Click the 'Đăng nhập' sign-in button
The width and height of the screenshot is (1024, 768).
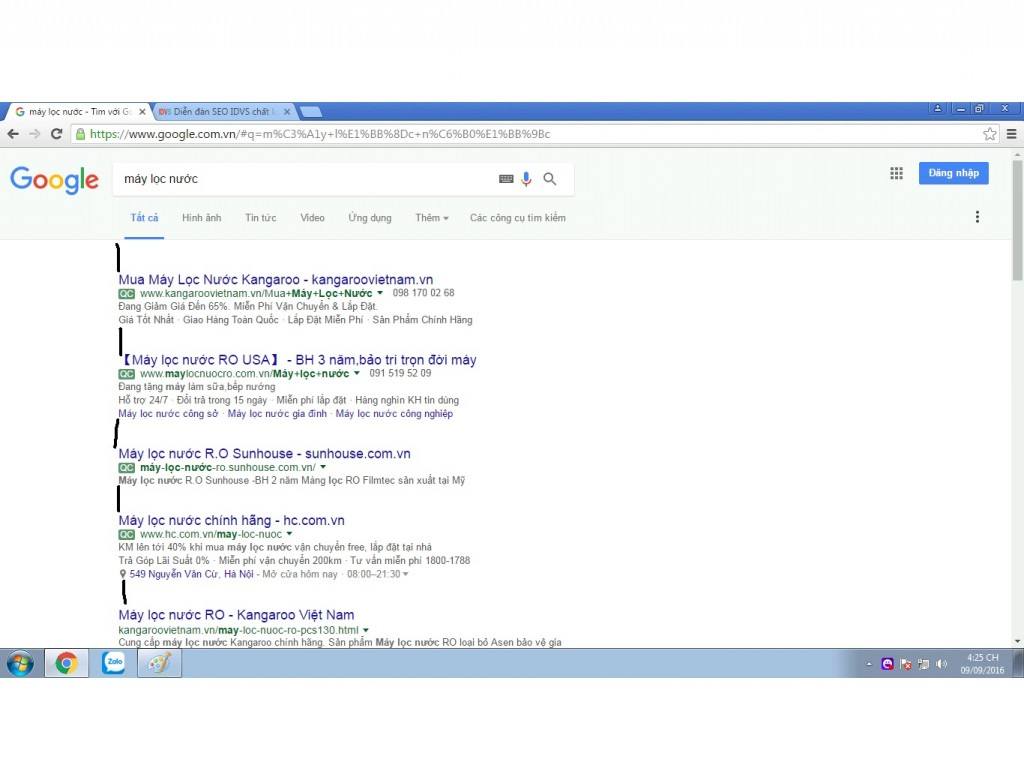(953, 173)
